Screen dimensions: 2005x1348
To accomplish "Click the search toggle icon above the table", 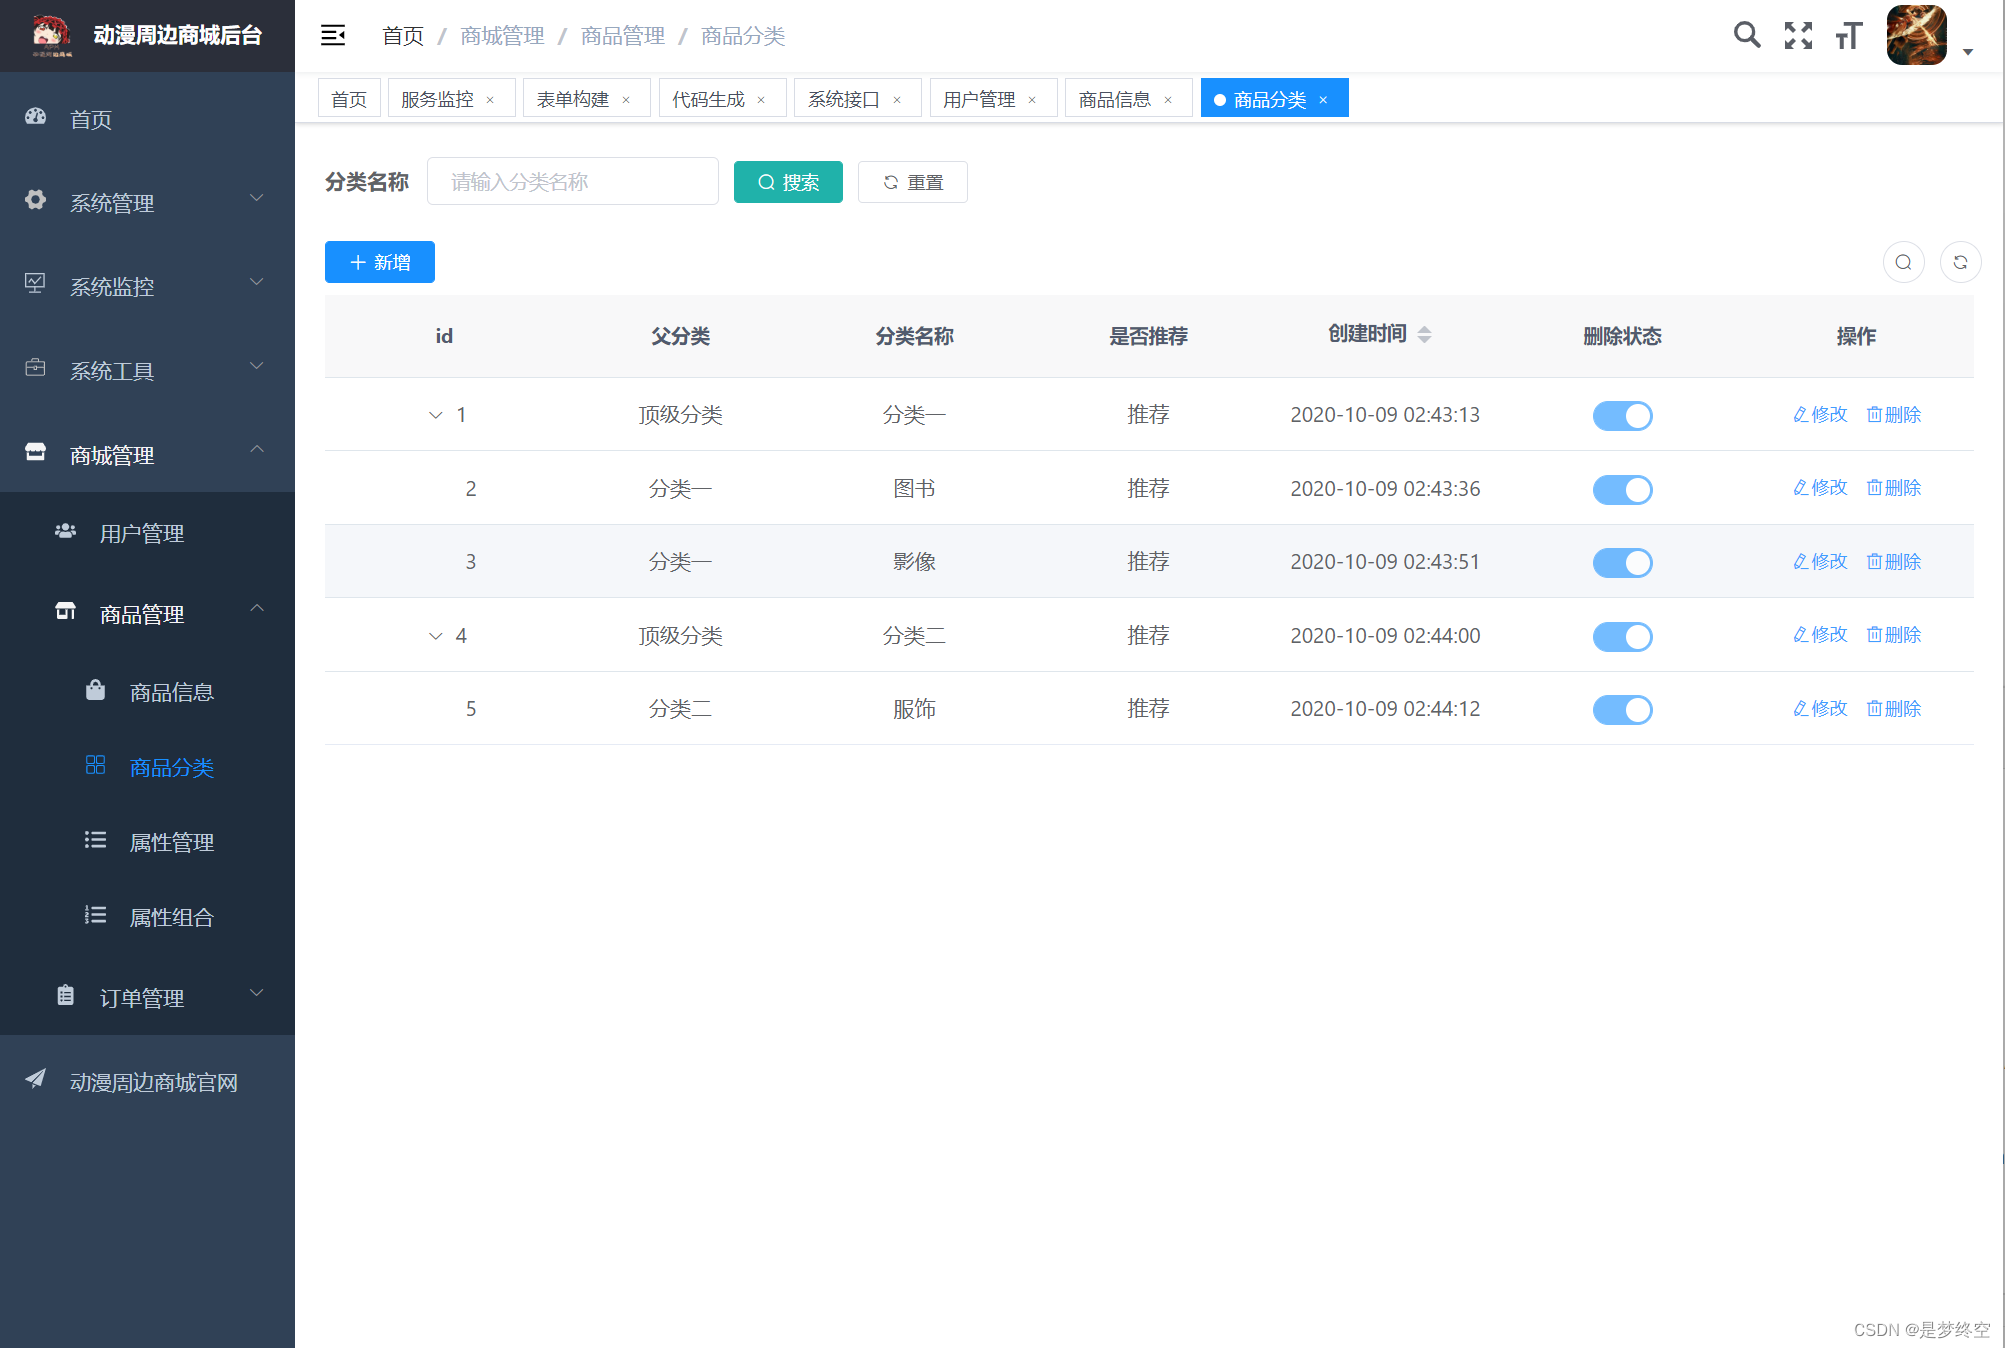I will [x=1903, y=261].
